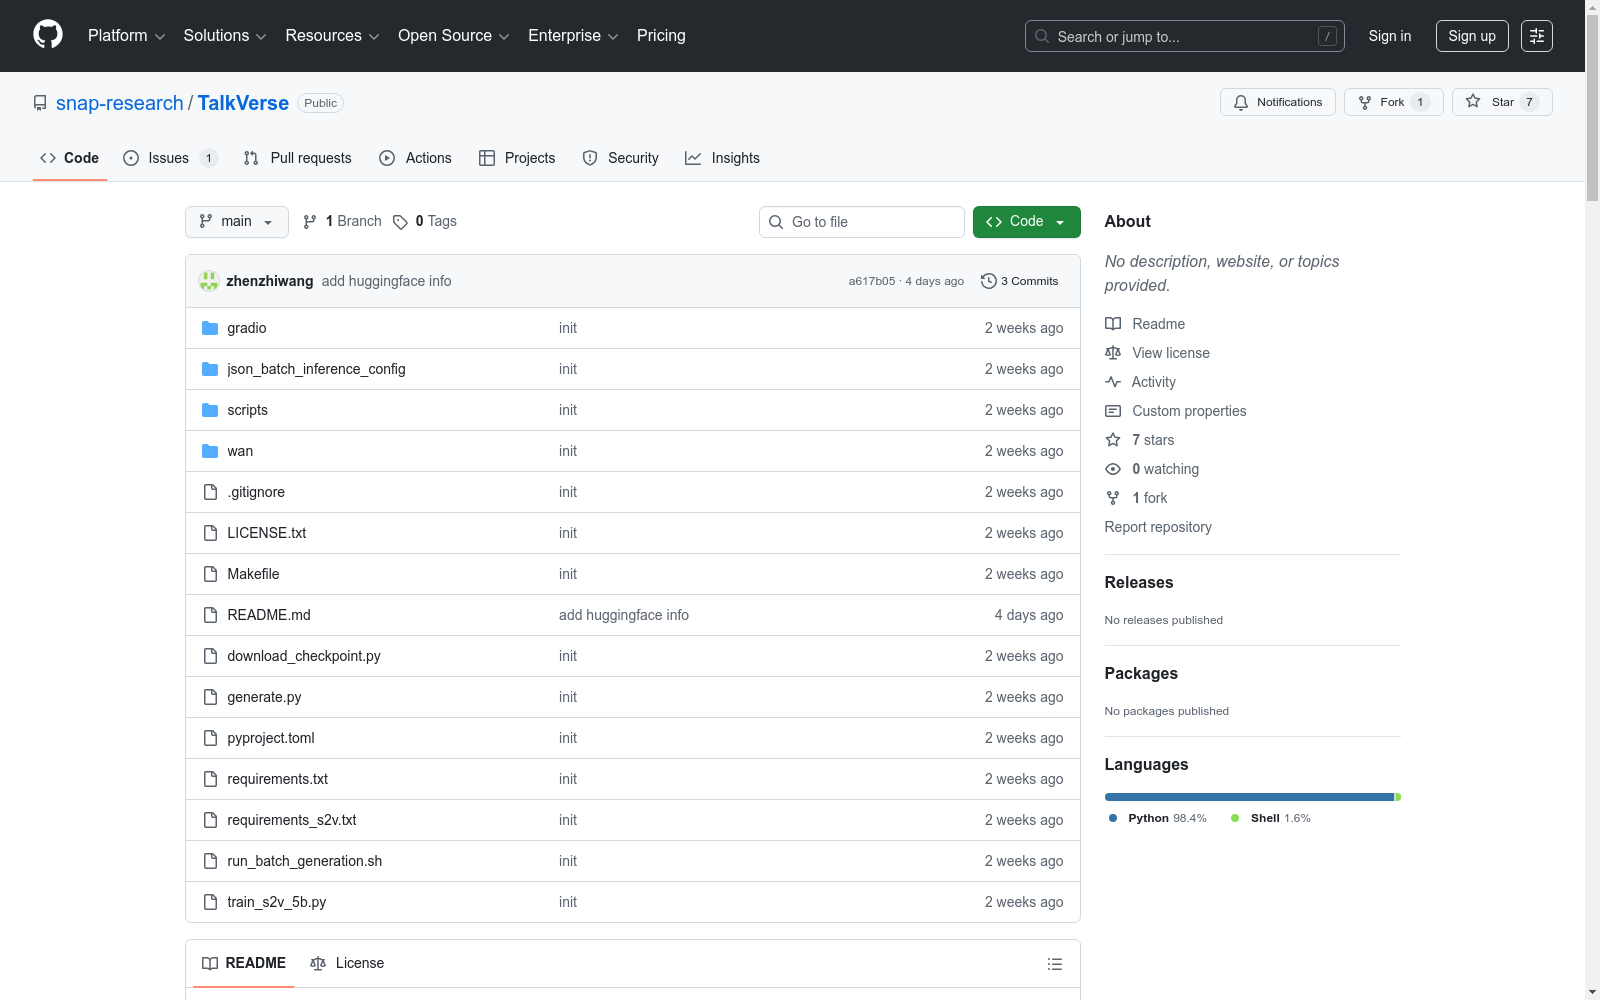Open the pyproject.toml file
This screenshot has height=1000, width=1600.
271,738
